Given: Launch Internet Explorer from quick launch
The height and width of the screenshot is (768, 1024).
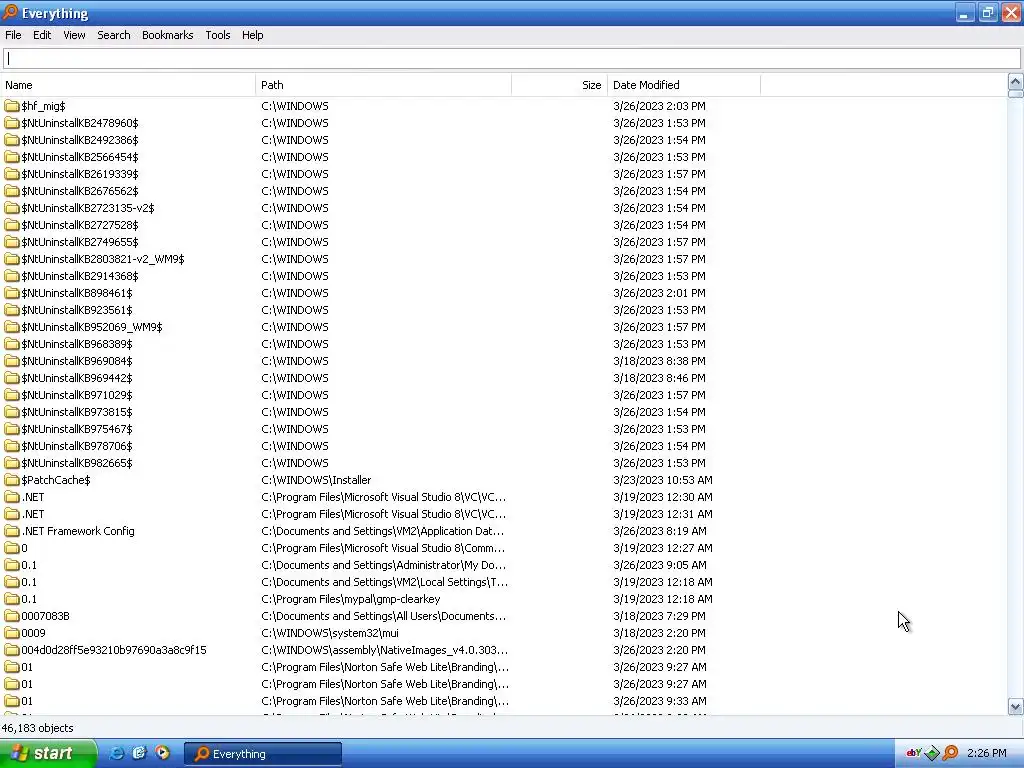Looking at the screenshot, I should click(x=116, y=753).
